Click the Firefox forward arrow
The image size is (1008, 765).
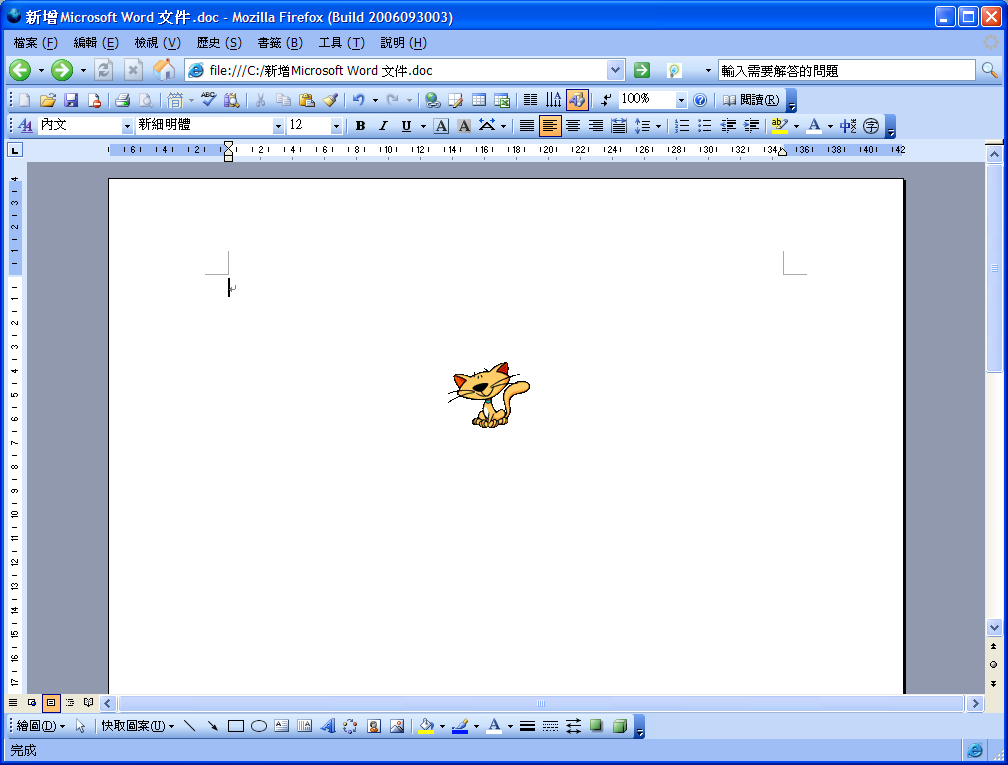(x=62, y=70)
